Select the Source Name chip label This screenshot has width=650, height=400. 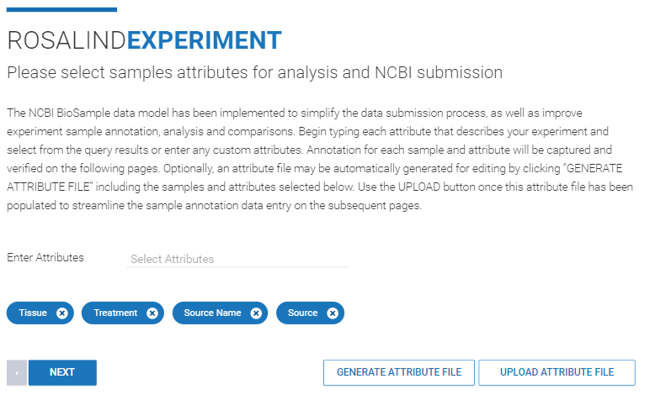coord(212,313)
